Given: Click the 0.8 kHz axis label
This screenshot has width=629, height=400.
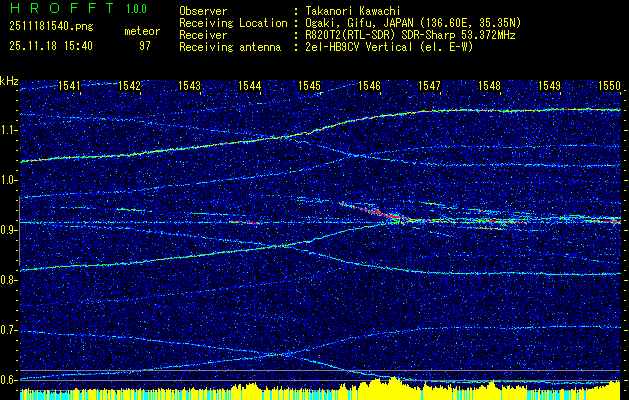Looking at the screenshot, I should click(x=9, y=280).
